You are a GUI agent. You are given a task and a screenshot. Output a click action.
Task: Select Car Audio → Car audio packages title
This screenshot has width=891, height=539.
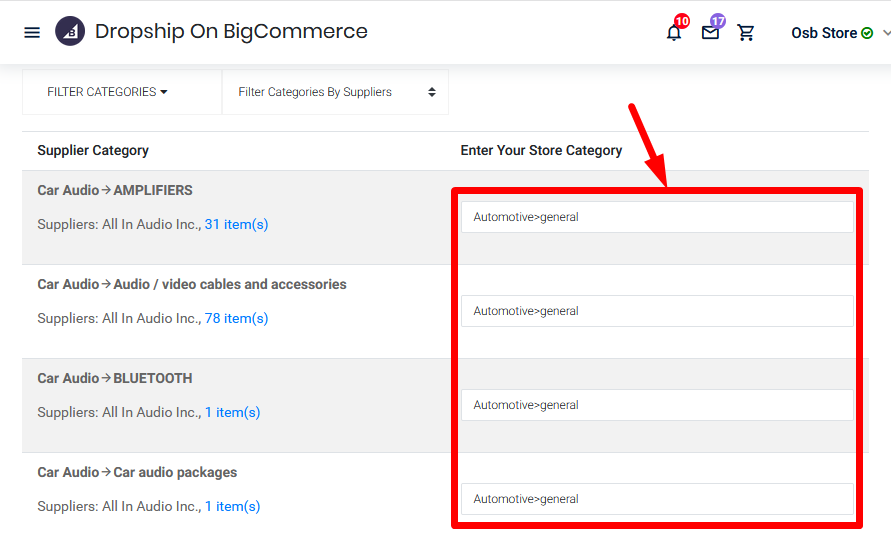pos(137,472)
